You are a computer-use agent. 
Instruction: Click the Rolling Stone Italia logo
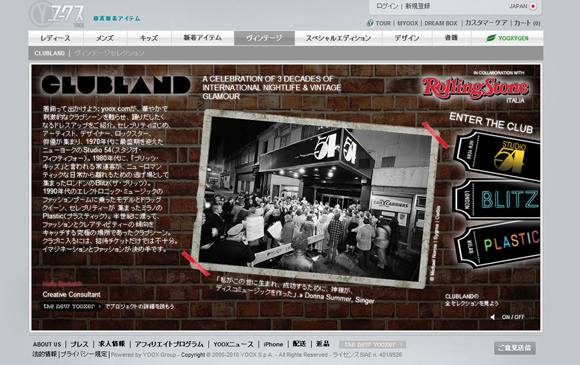pyautogui.click(x=475, y=89)
